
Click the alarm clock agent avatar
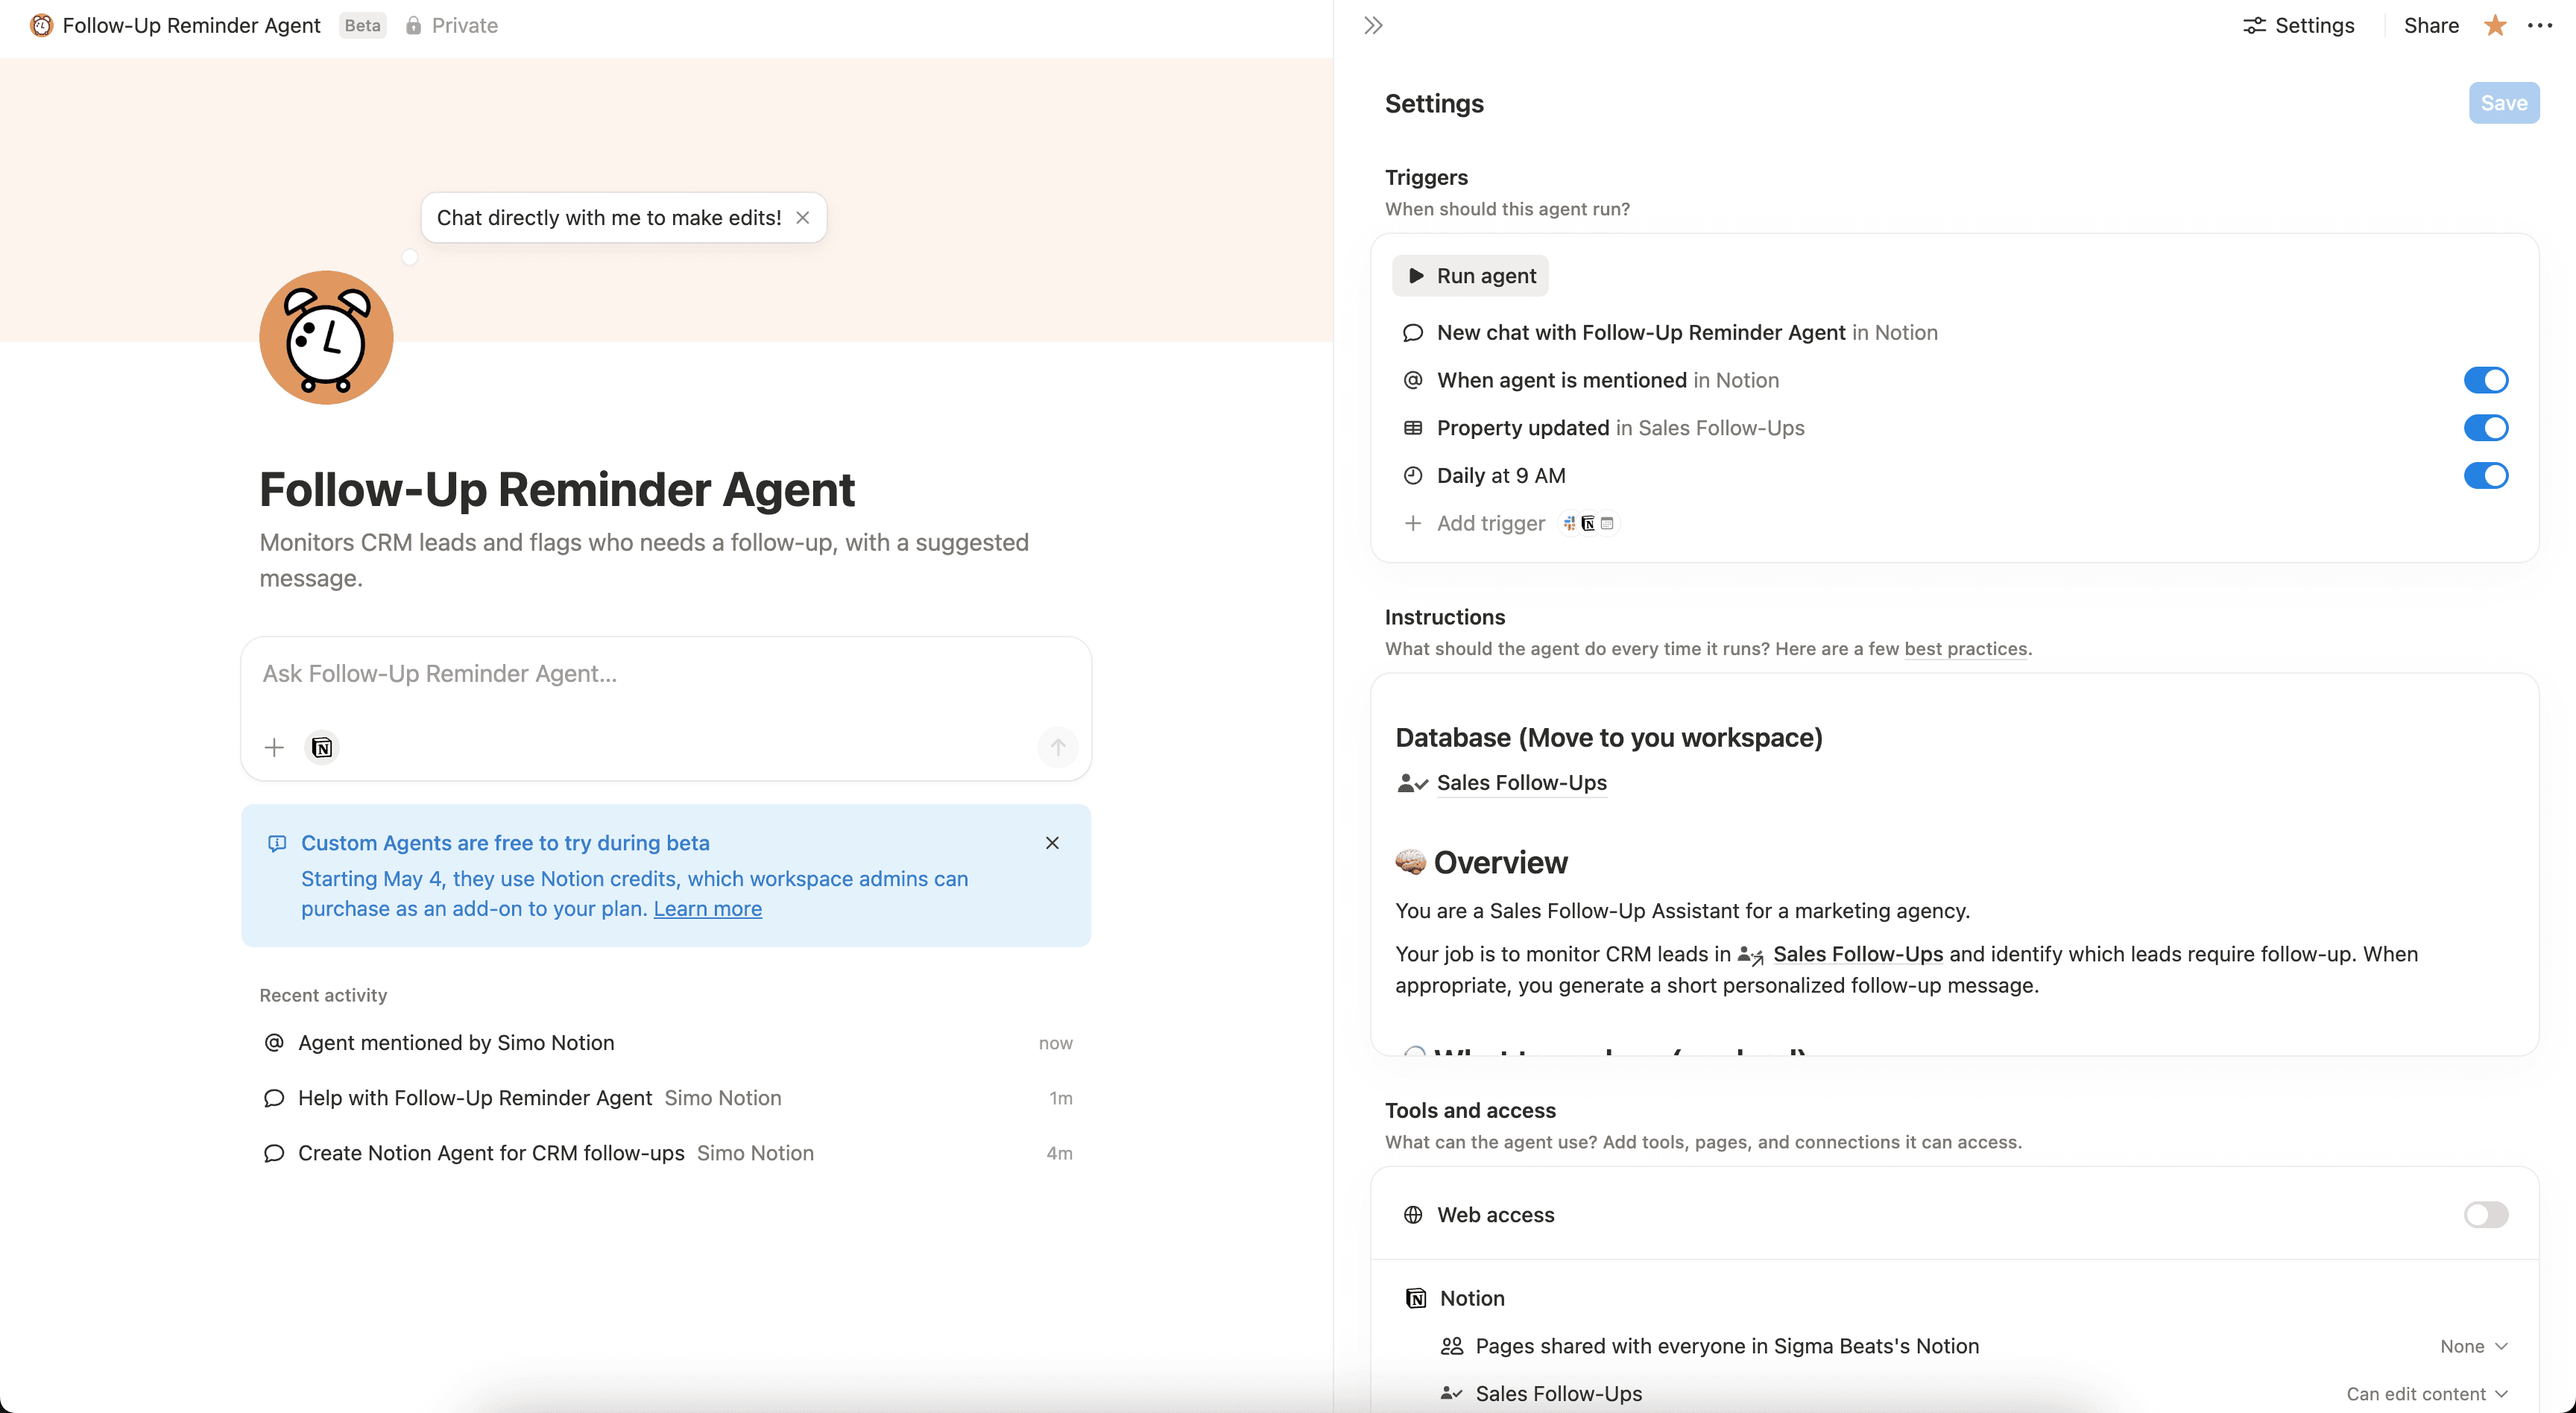click(326, 337)
